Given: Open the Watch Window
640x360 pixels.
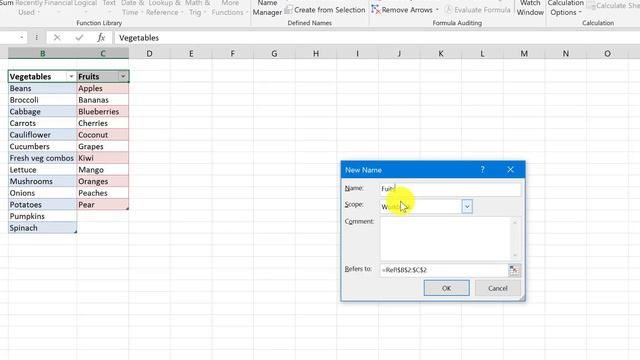Looking at the screenshot, I should (x=530, y=7).
